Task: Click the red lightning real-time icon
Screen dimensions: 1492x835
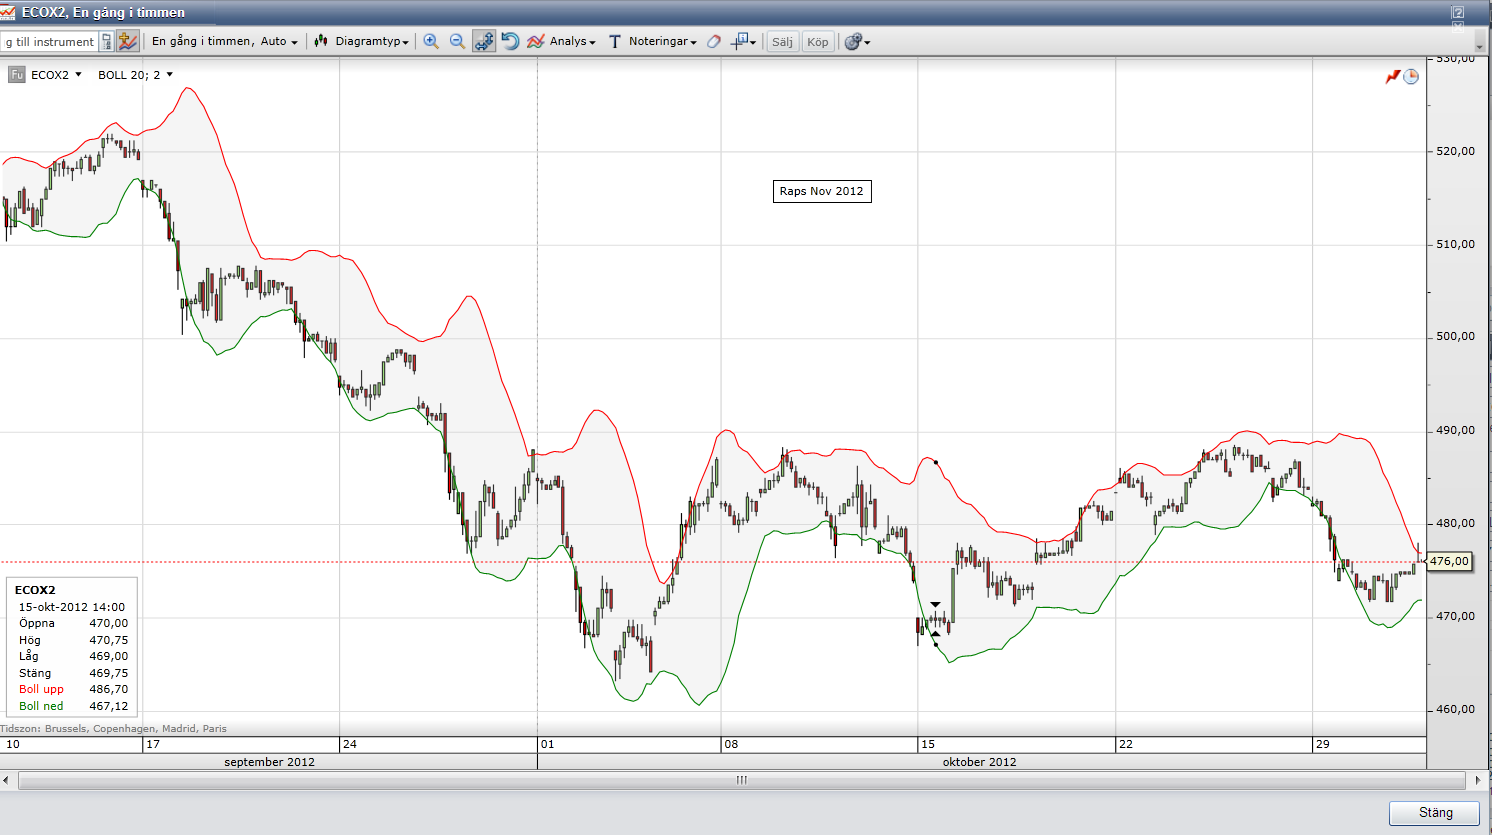Action: click(x=1392, y=77)
